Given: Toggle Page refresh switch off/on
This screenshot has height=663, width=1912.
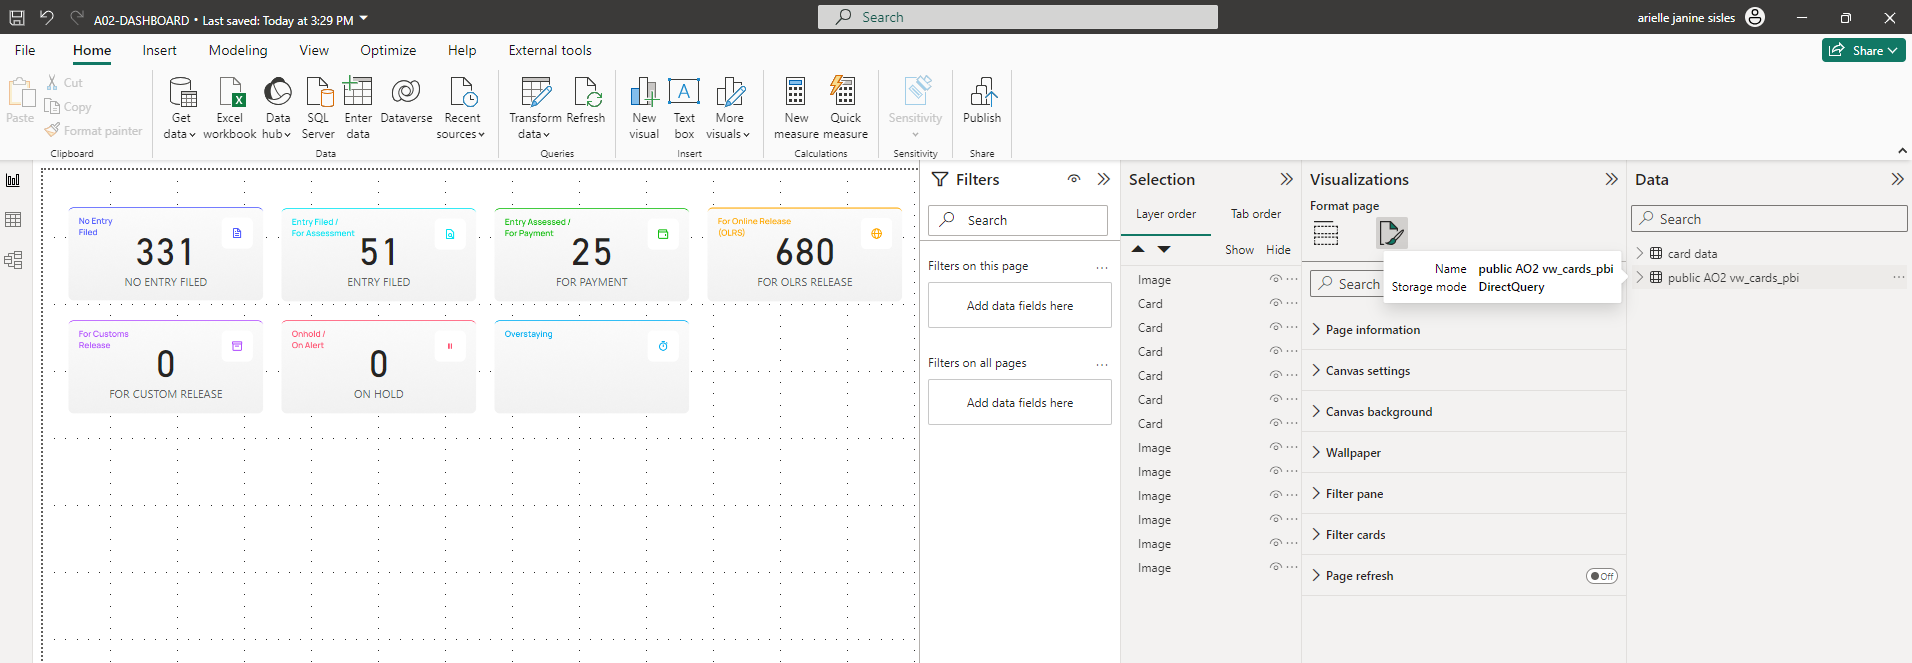Looking at the screenshot, I should point(1601,576).
